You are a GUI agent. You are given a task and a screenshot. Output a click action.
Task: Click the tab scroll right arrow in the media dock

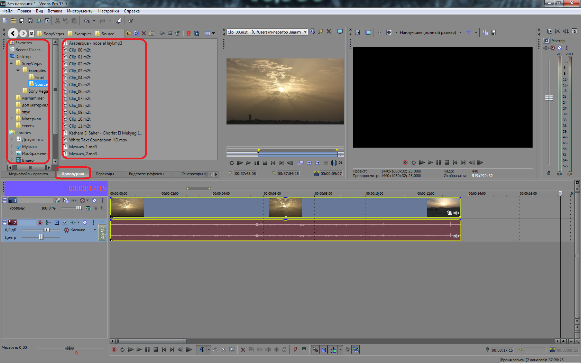coord(216,174)
